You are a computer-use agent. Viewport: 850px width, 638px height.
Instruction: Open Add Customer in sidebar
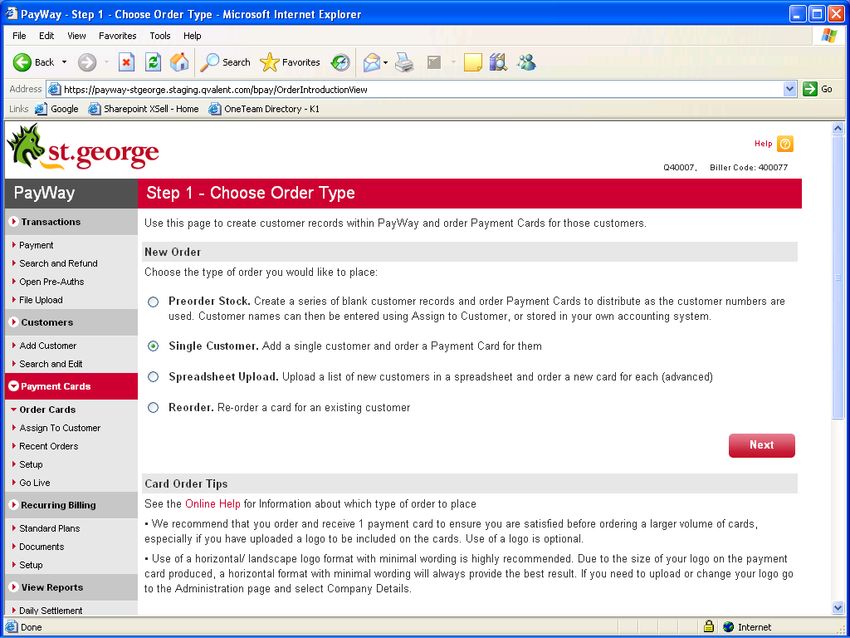coord(48,346)
